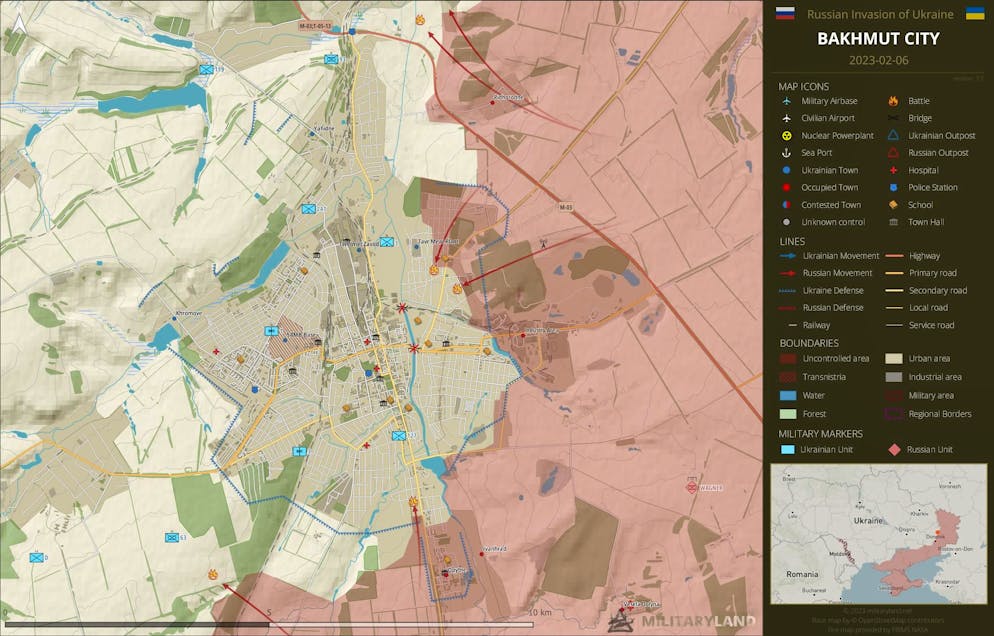The width and height of the screenshot is (994, 636).
Task: Click the Military Airbase icon in the legend
Action: click(787, 101)
